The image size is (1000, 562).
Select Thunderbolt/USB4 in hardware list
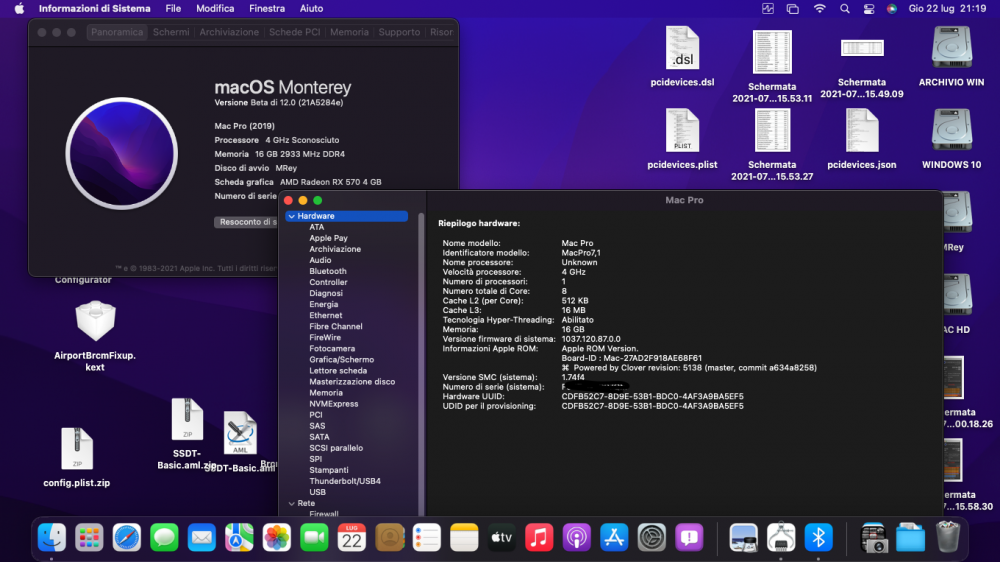coord(345,481)
